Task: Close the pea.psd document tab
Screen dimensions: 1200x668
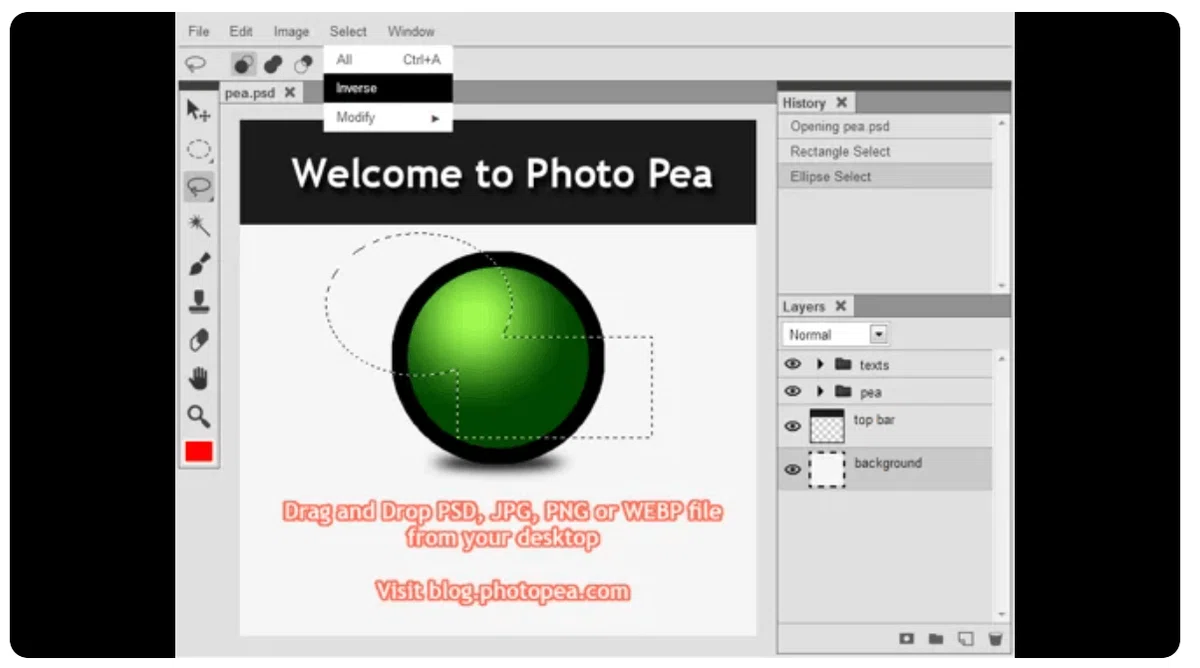Action: tap(290, 92)
